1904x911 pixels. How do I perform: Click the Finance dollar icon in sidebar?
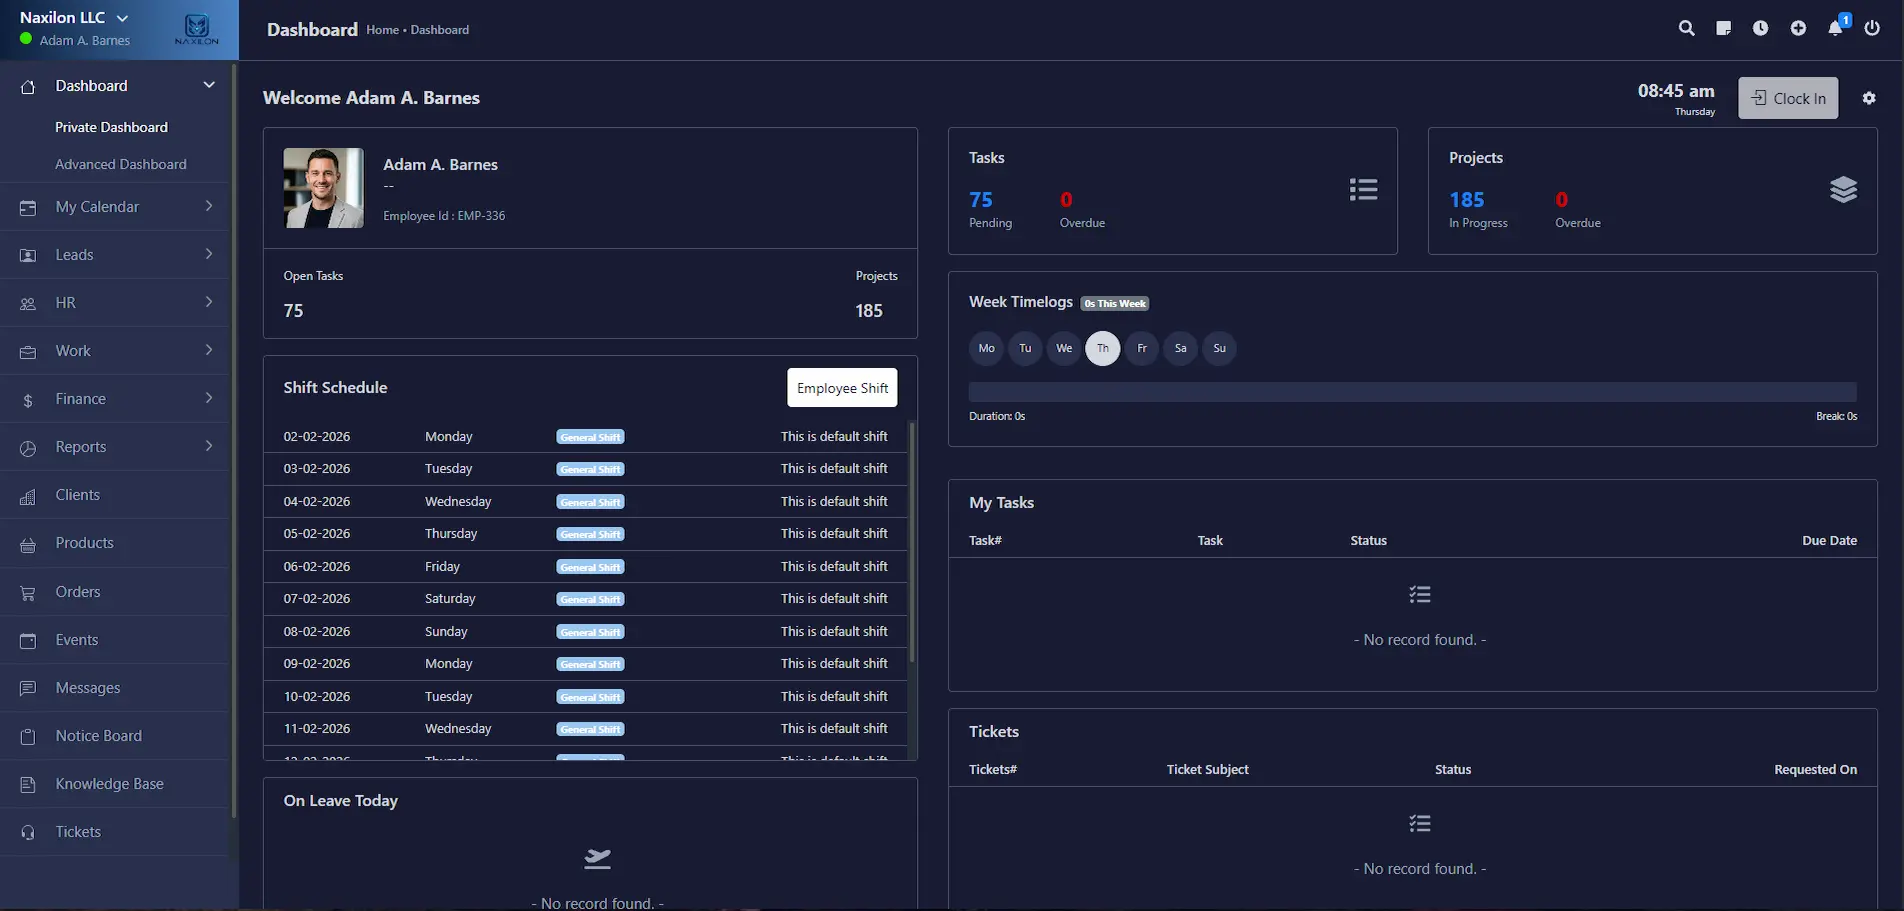coord(28,400)
